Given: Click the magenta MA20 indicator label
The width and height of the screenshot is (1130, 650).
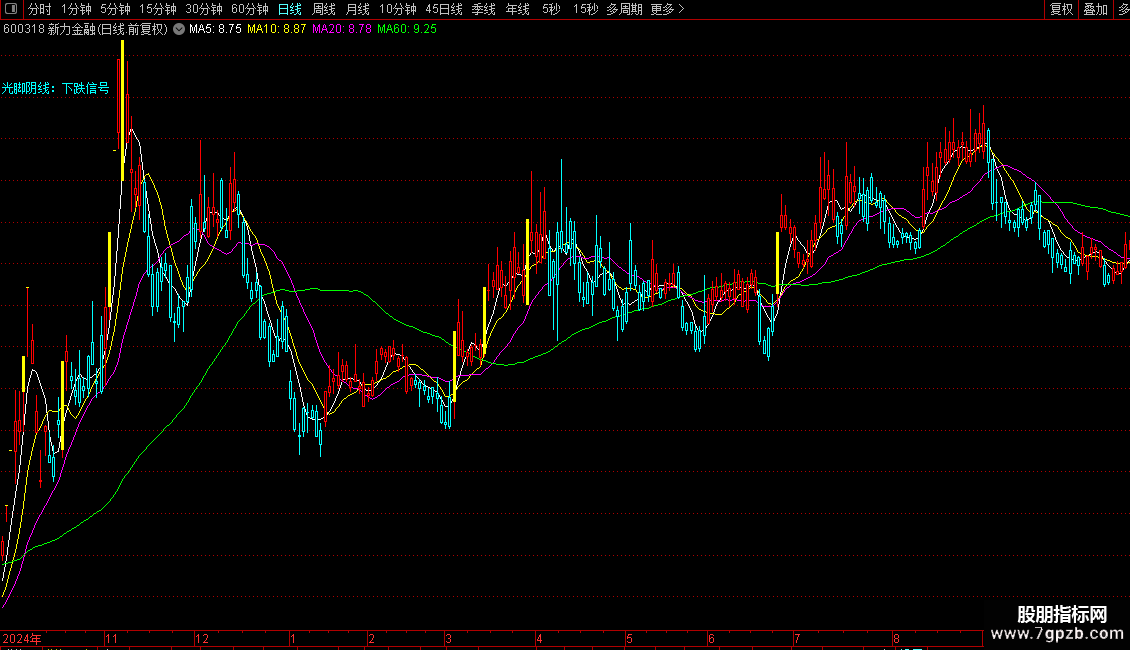Looking at the screenshot, I should pyautogui.click(x=342, y=29).
